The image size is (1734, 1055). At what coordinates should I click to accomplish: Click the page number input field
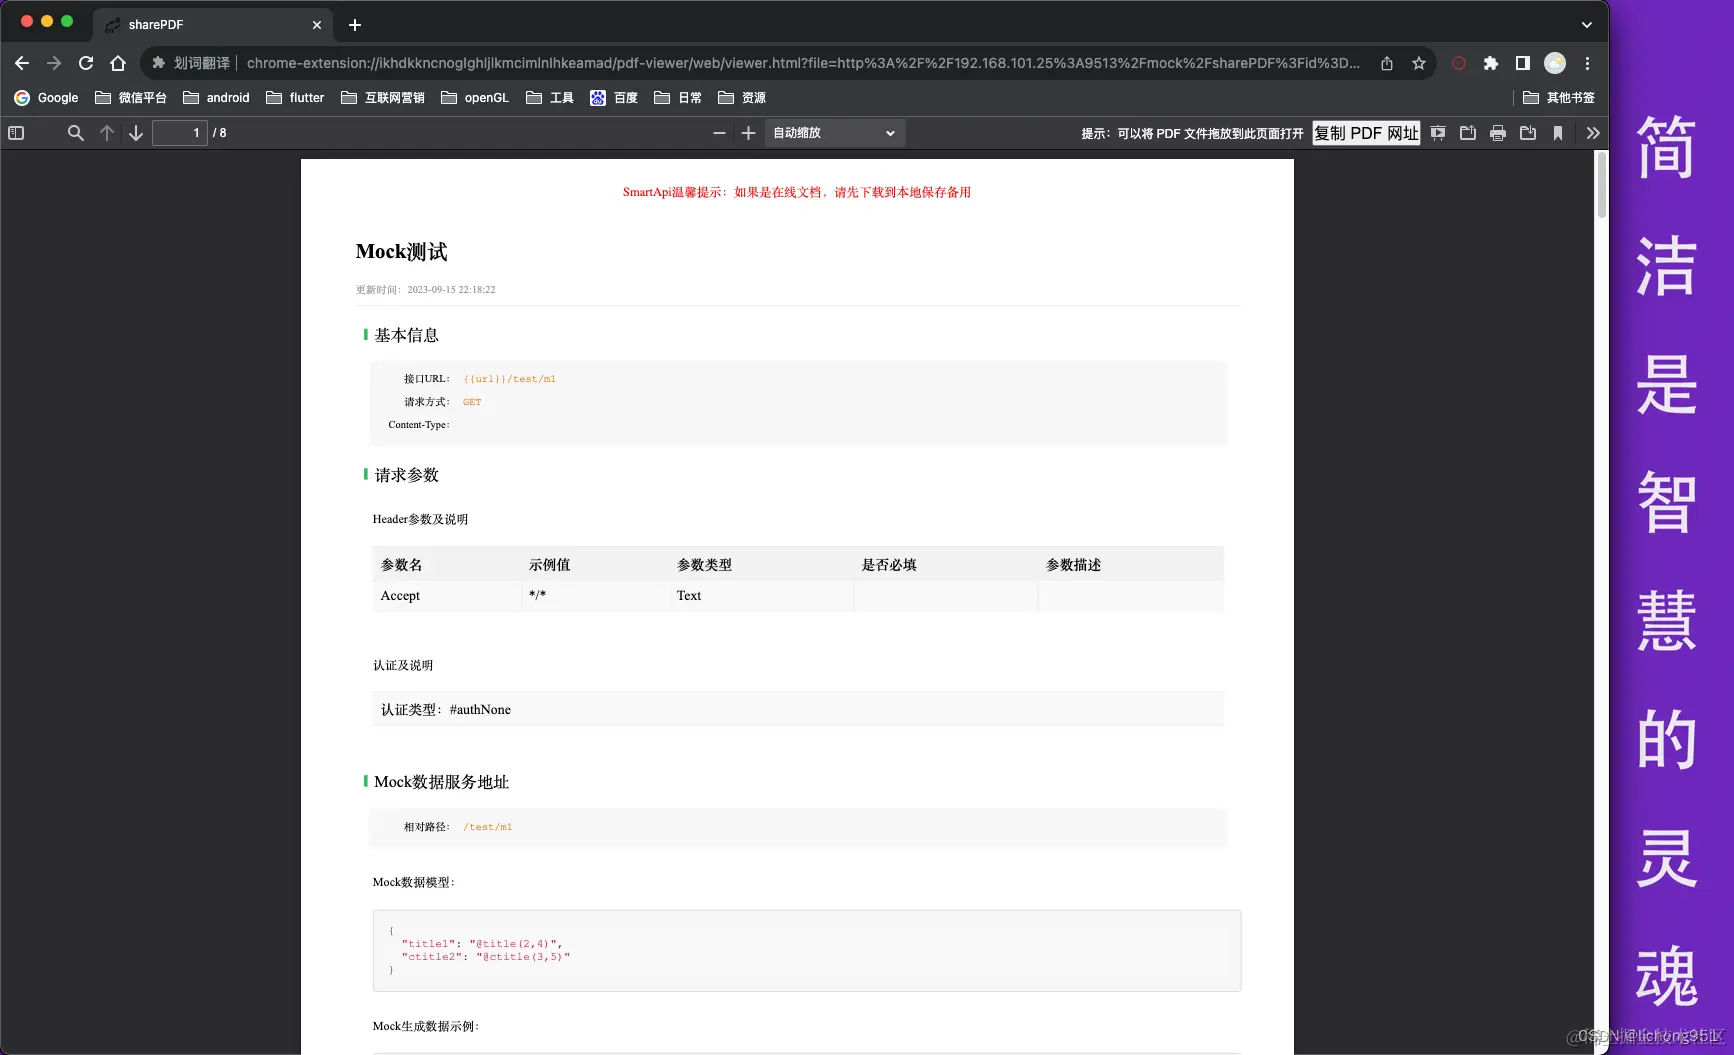[180, 132]
